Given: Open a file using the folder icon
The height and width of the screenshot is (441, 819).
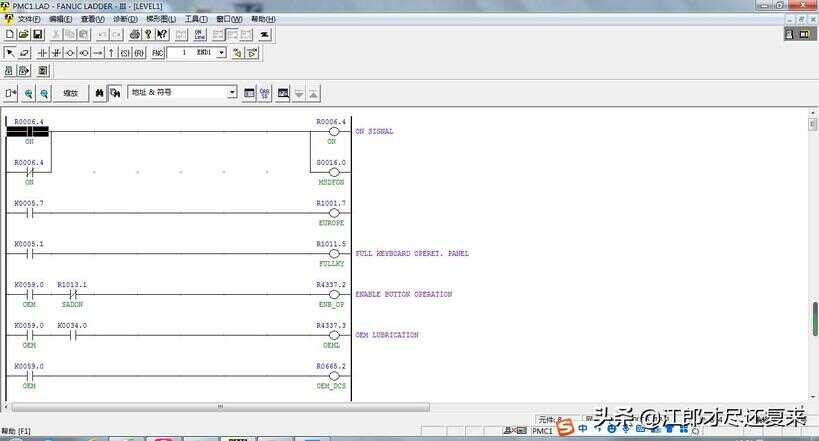Looking at the screenshot, I should click(x=23, y=34).
